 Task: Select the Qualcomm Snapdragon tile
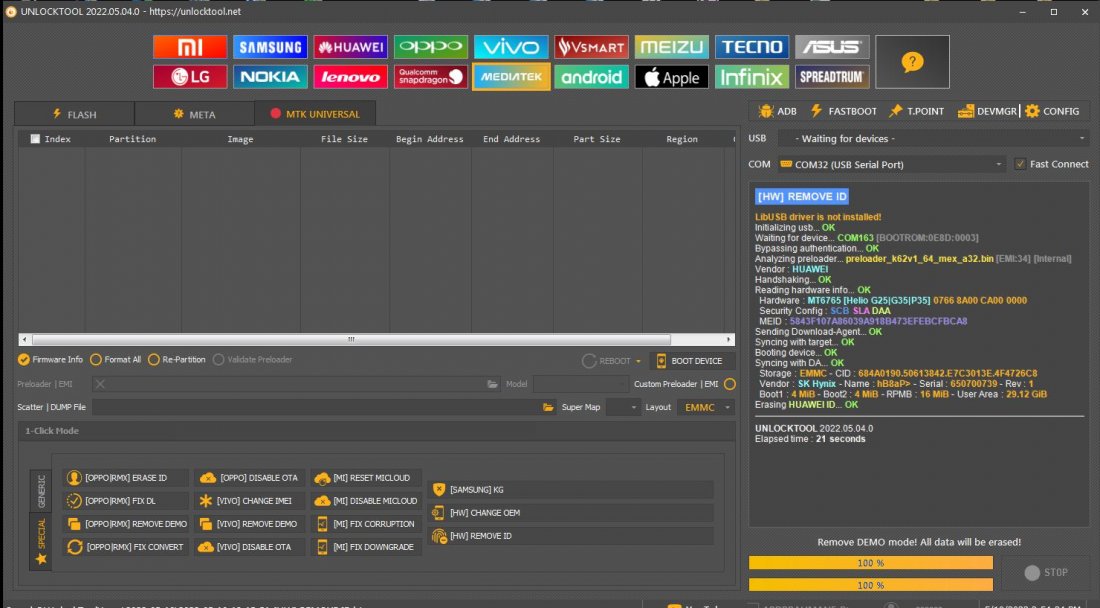click(x=431, y=76)
